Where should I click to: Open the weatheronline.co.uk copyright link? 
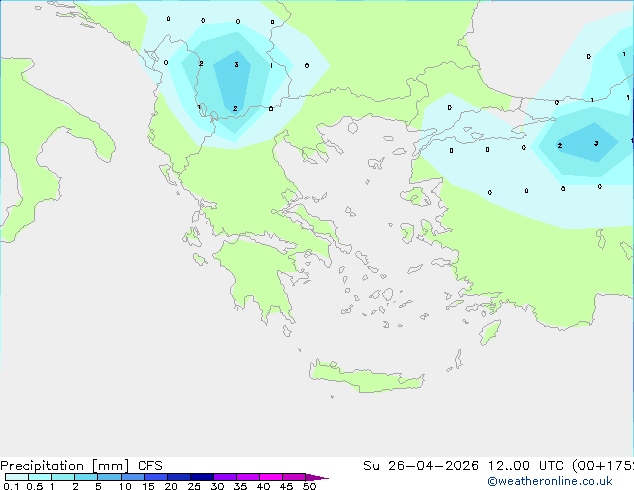click(x=550, y=481)
